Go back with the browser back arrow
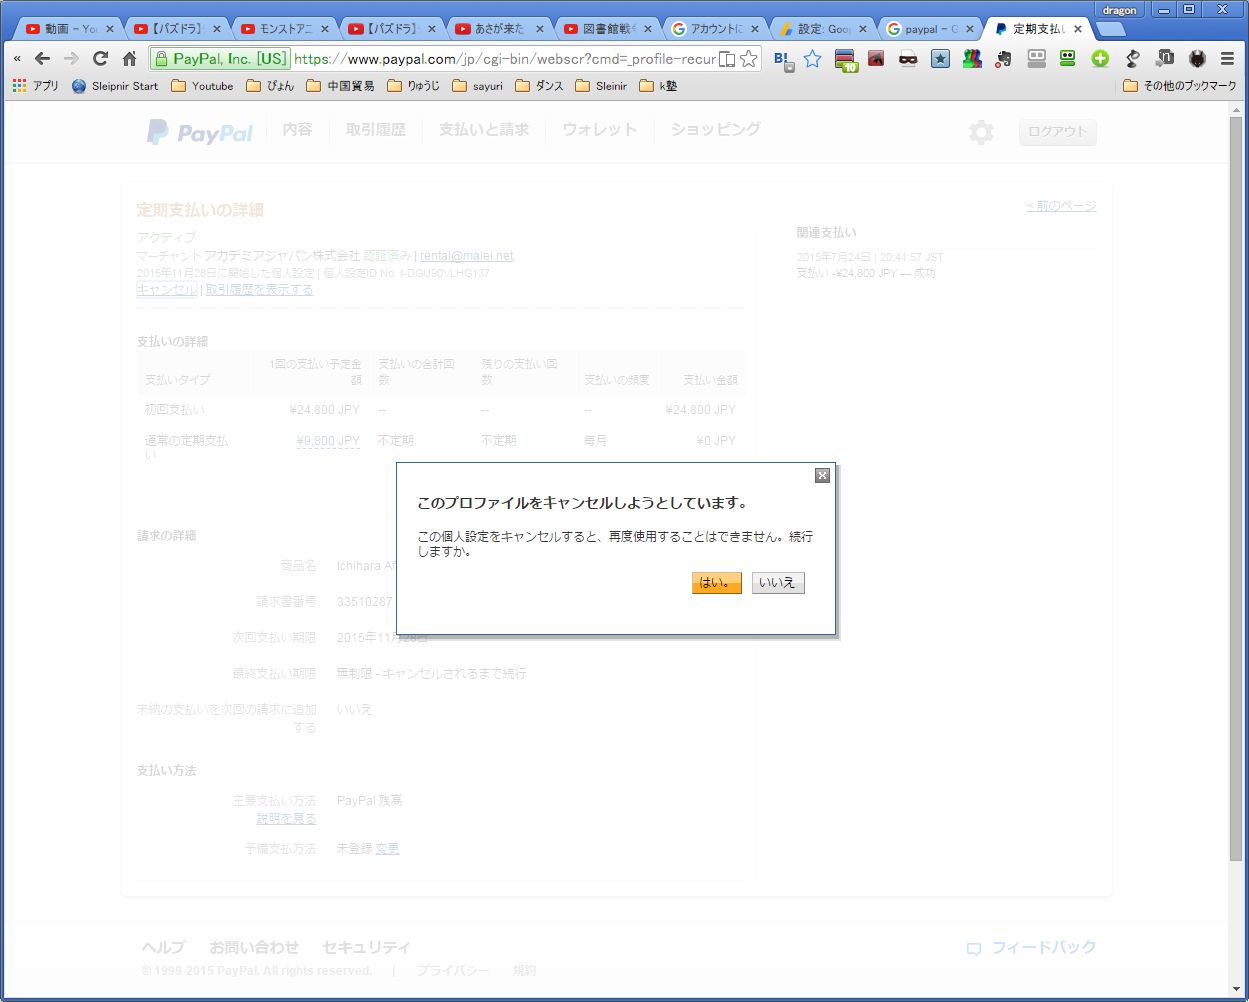Viewport: 1249px width, 1002px height. [x=42, y=59]
